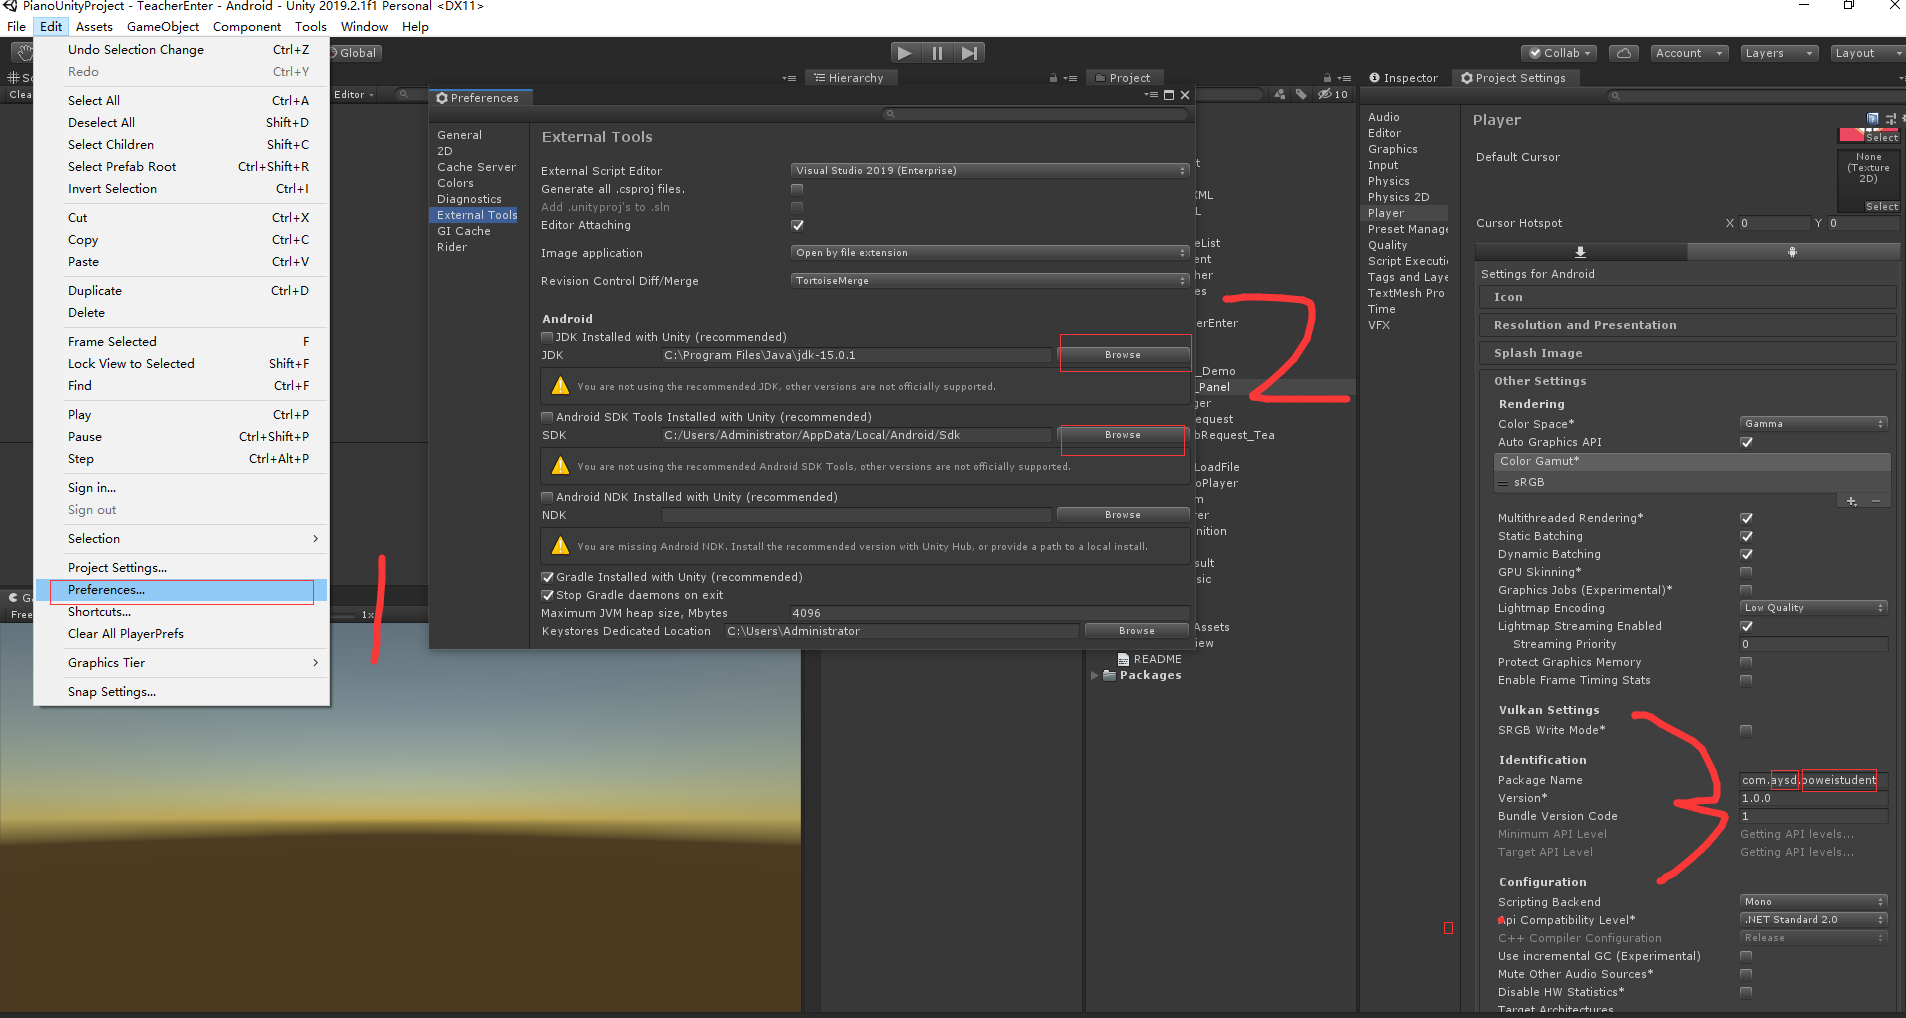Viewport: 1906px width, 1018px height.
Task: Open the Layers dropdown
Action: pyautogui.click(x=1778, y=53)
